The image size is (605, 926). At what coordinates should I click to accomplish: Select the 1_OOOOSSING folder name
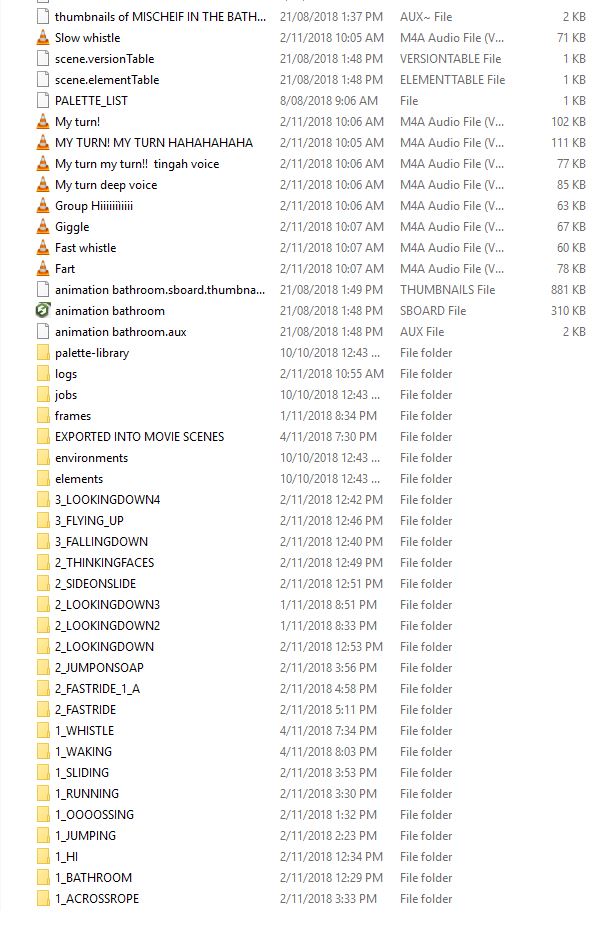tap(95, 815)
